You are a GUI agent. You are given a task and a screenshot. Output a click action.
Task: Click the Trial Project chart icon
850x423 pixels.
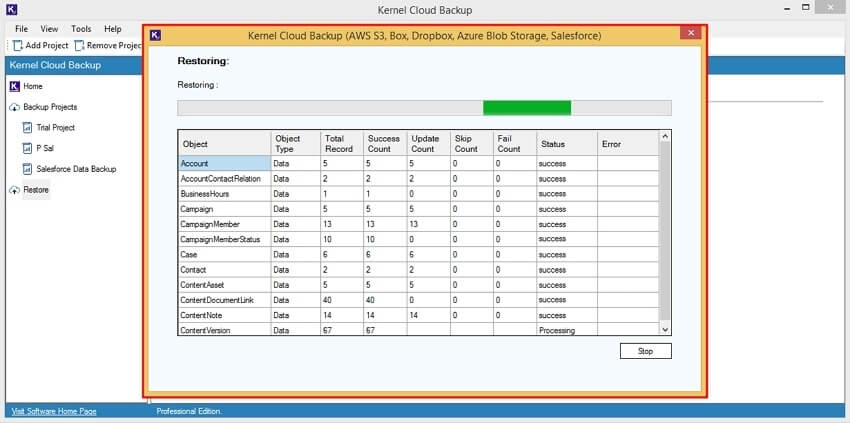tap(28, 128)
